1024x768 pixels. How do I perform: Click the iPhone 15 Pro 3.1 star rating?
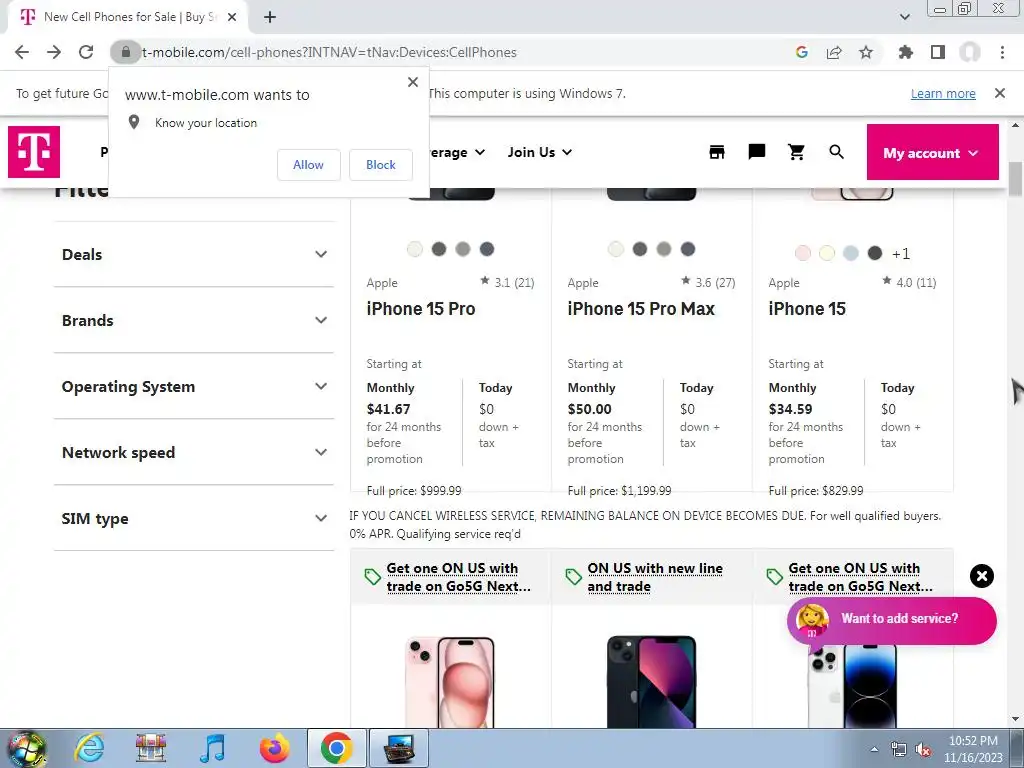[x=507, y=282]
